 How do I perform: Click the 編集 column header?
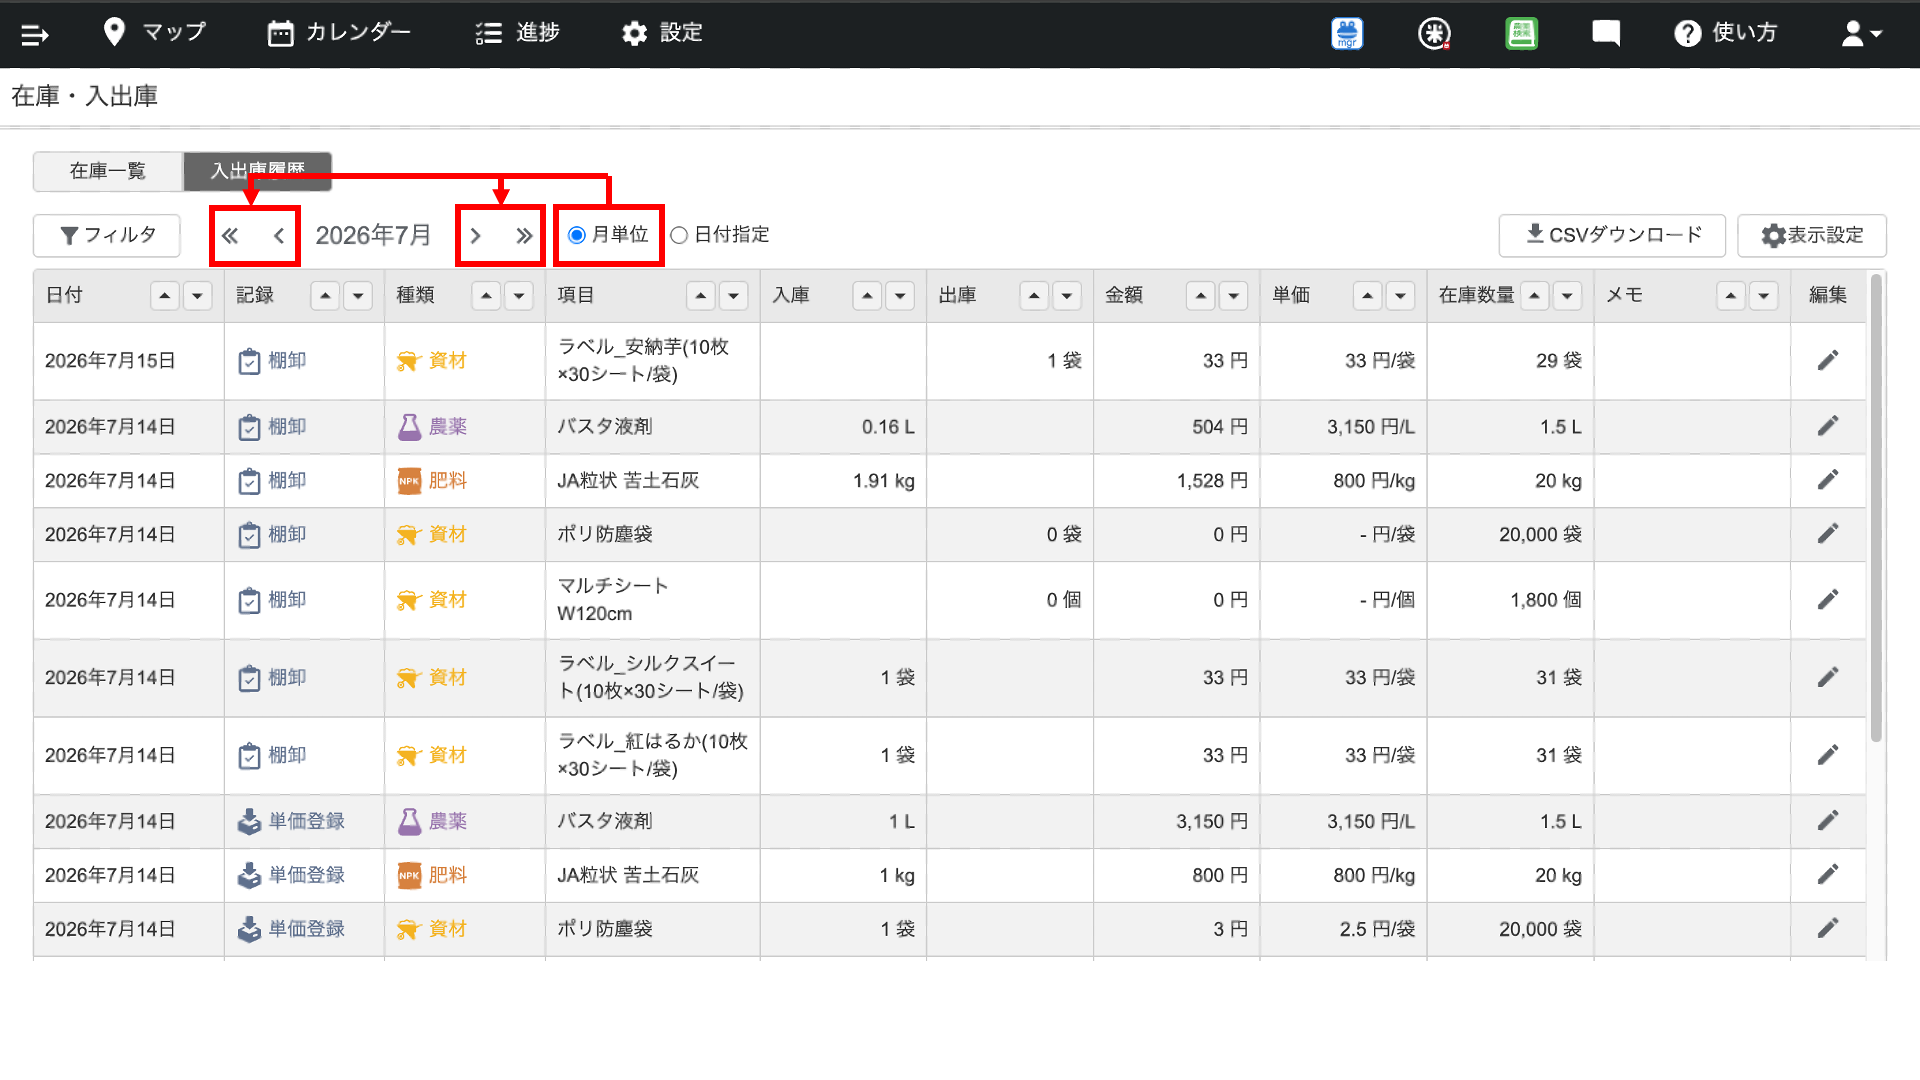point(1828,295)
